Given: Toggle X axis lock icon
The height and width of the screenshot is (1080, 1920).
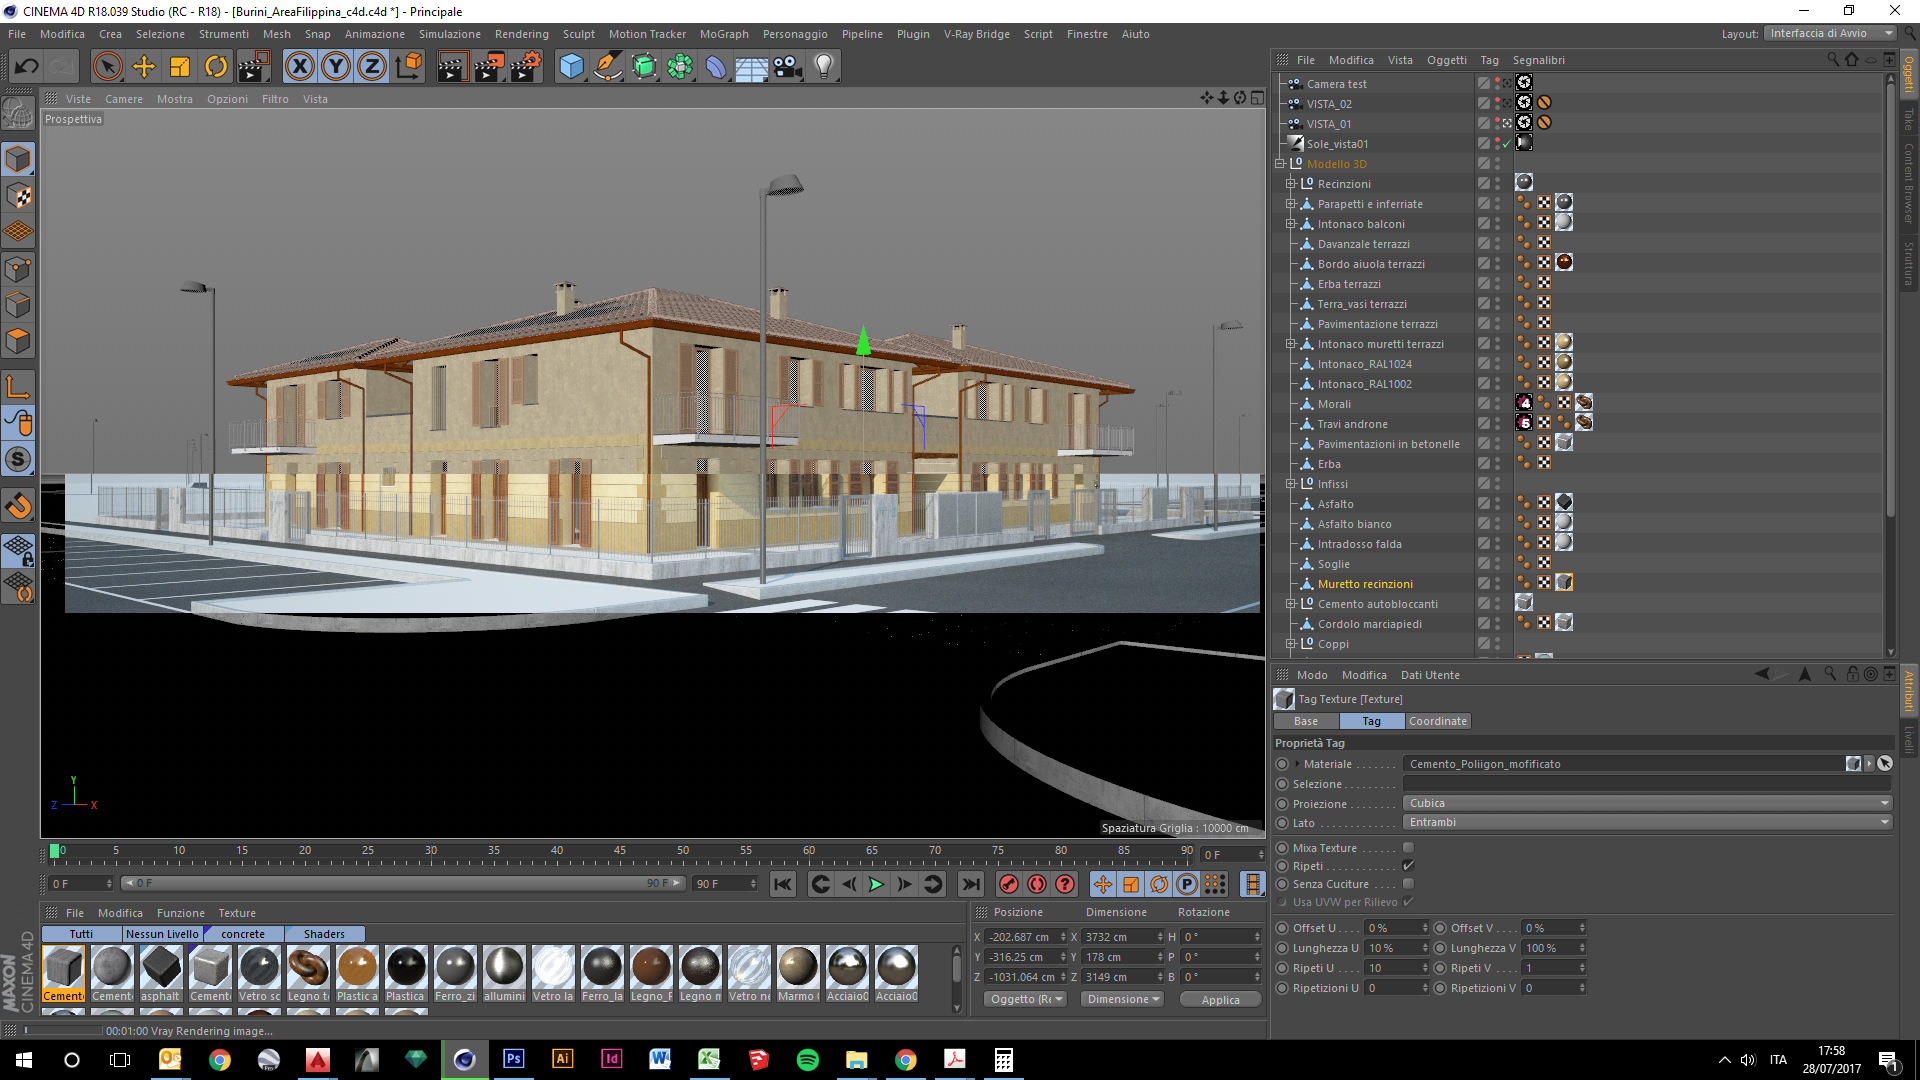Looking at the screenshot, I should 299,67.
